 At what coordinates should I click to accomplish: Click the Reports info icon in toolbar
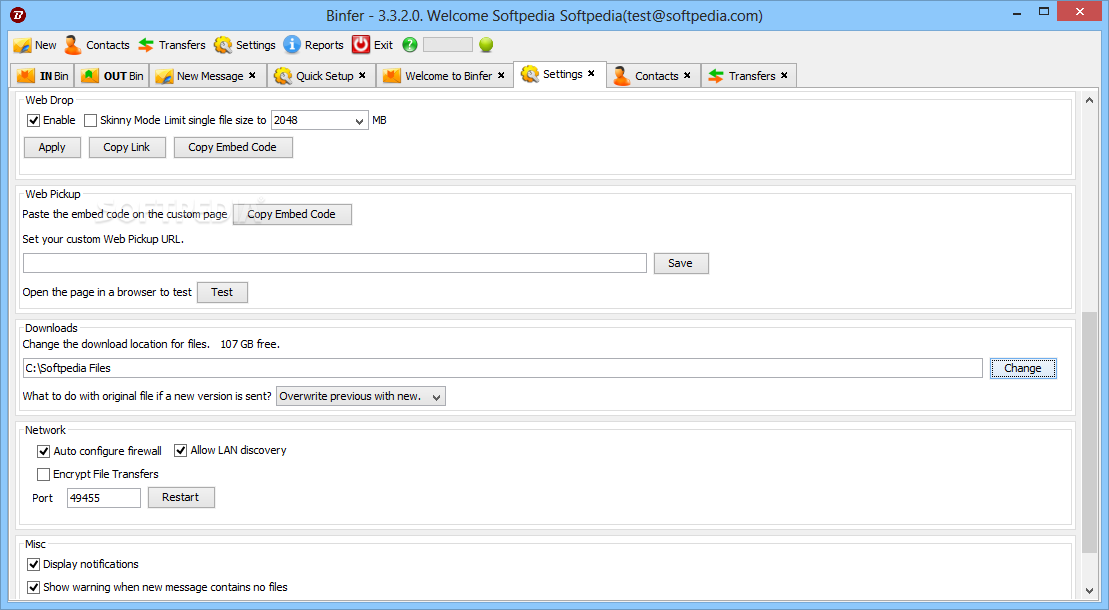292,45
